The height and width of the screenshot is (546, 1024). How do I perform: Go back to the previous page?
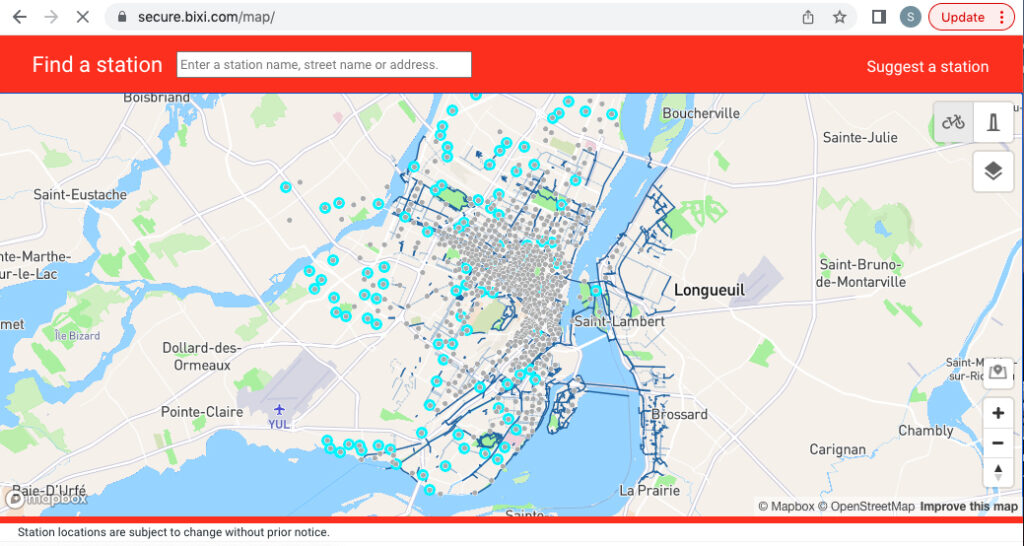(20, 17)
